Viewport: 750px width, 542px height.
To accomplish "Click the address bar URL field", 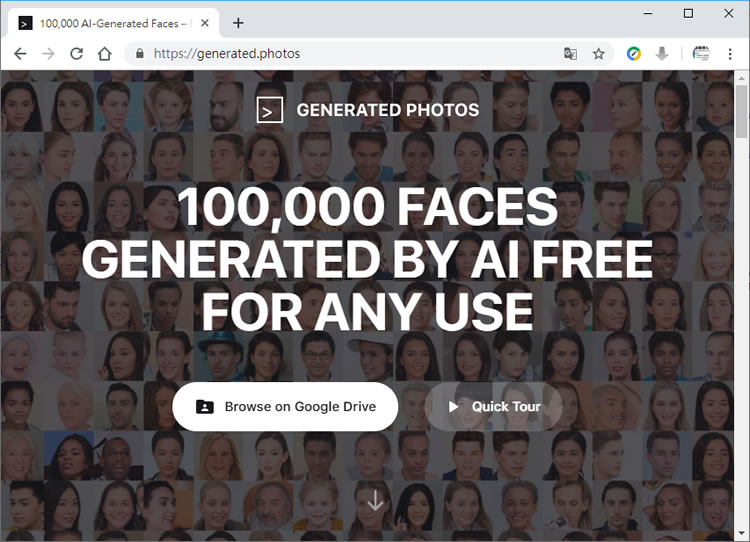I will 350,54.
